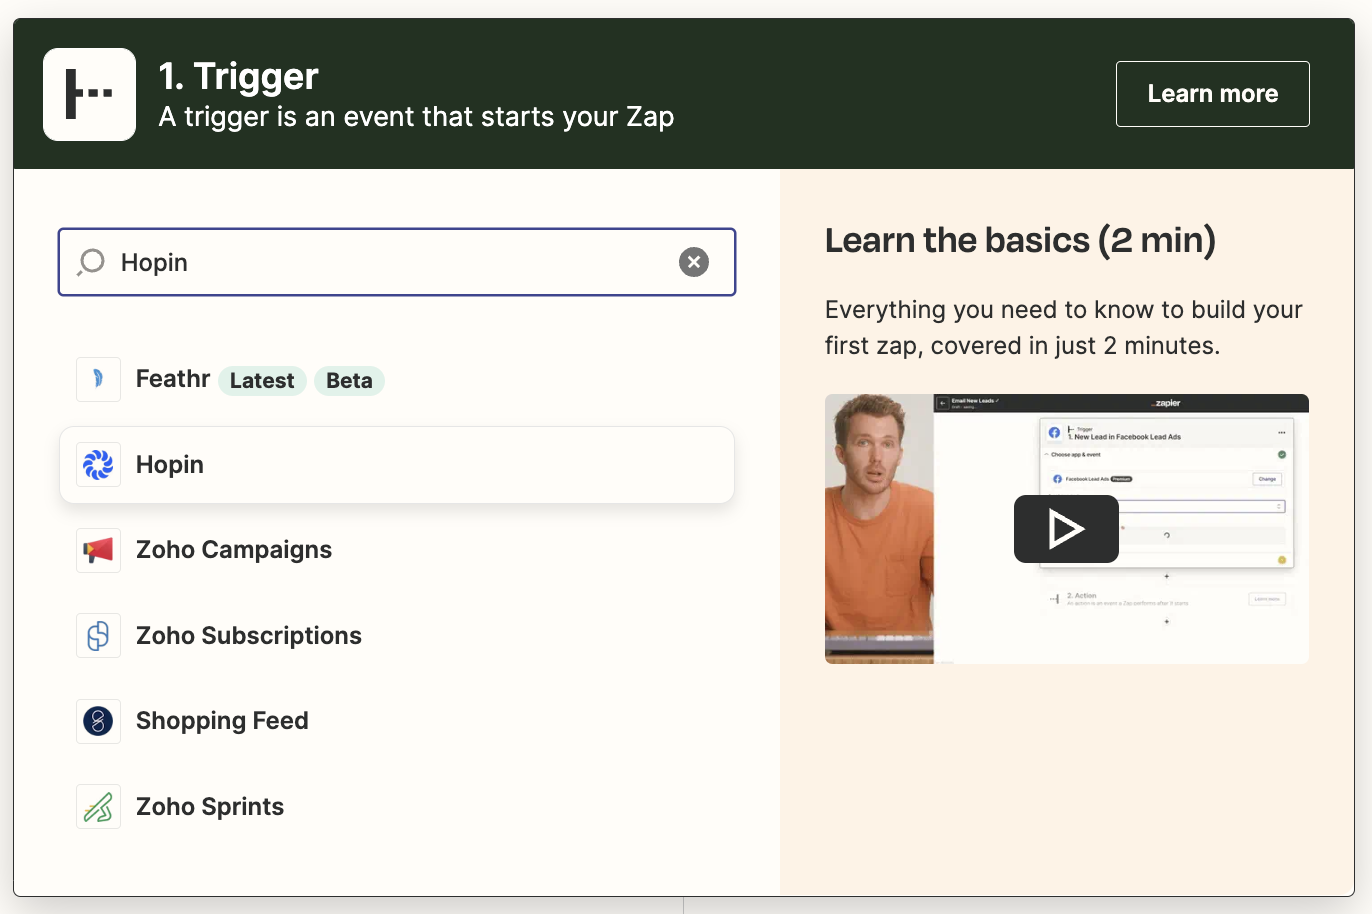Screen dimensions: 1372x914
Task: Click the app search field containing Hopin
Action: 397,262
